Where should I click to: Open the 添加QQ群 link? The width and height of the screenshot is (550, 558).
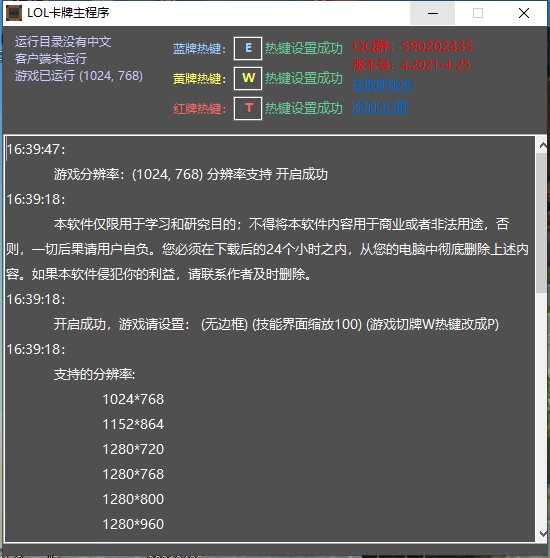381,107
